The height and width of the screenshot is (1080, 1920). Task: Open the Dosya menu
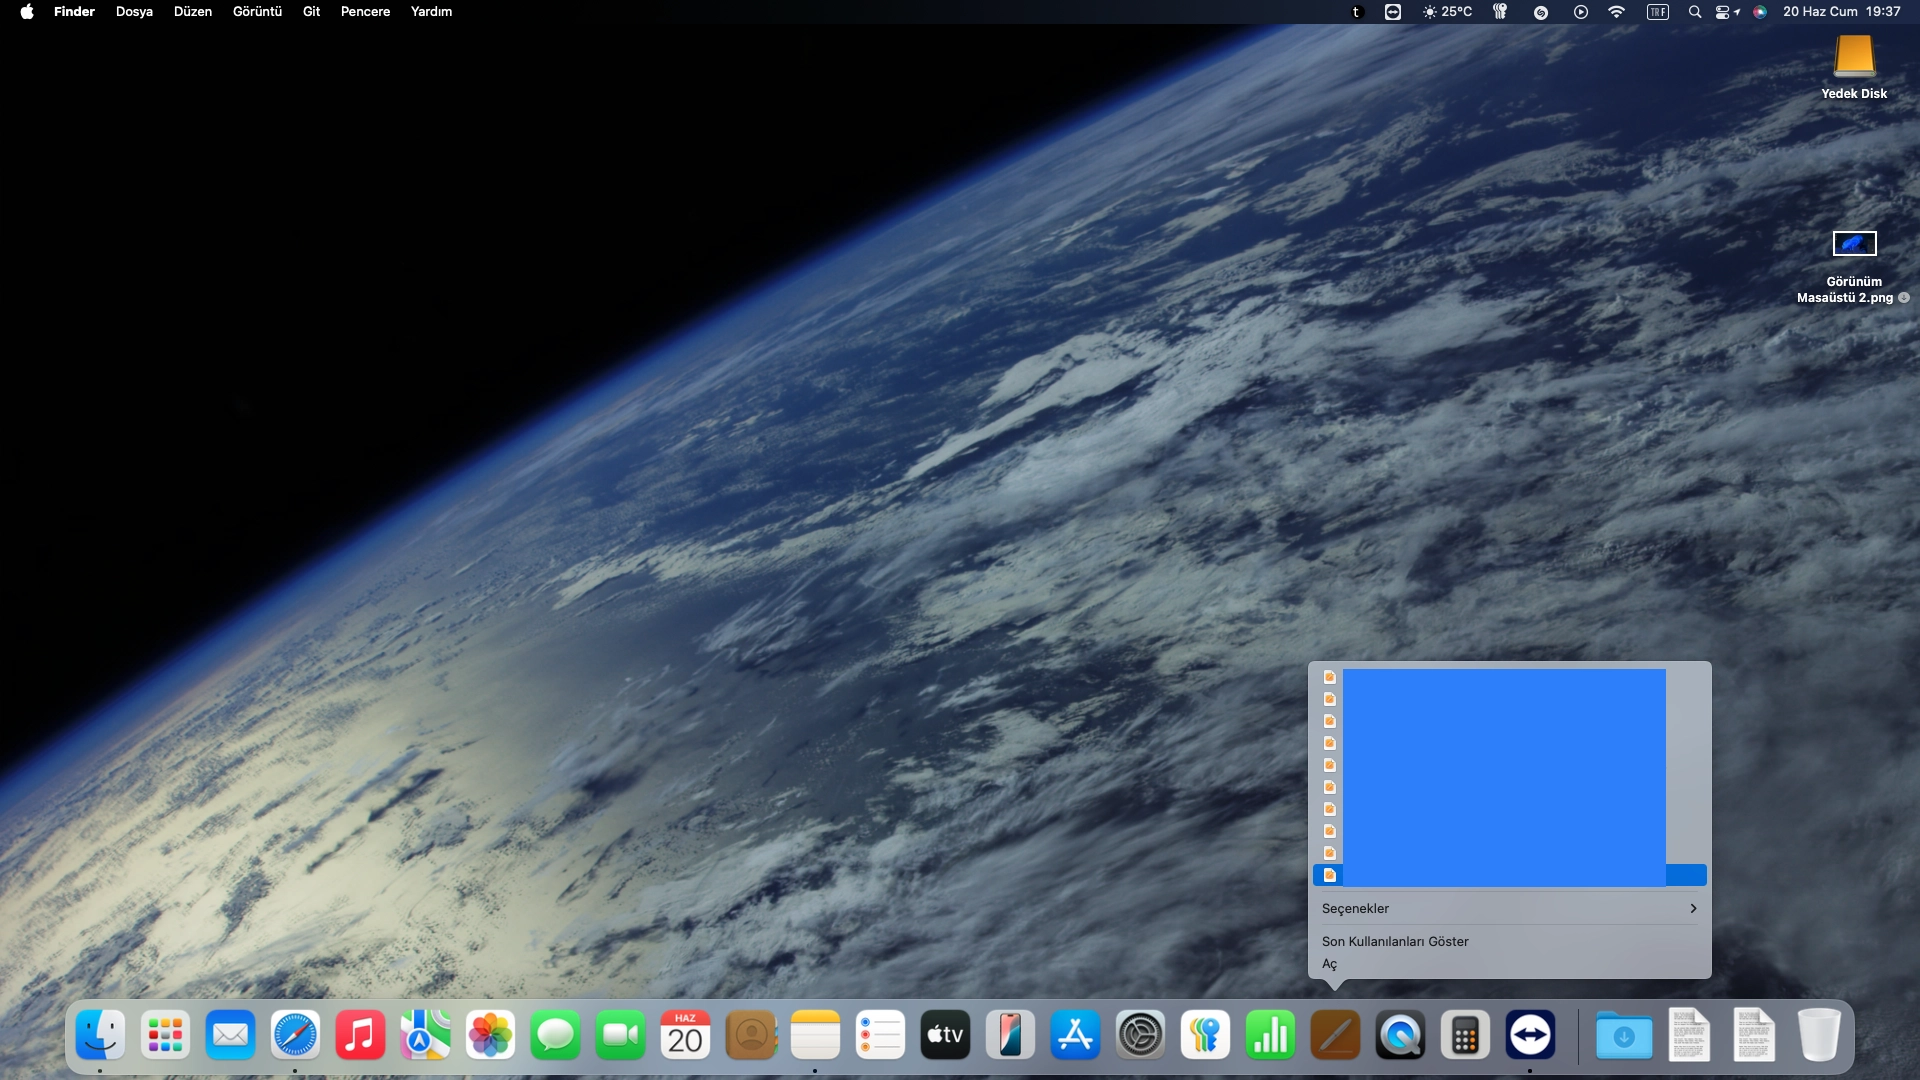click(134, 12)
